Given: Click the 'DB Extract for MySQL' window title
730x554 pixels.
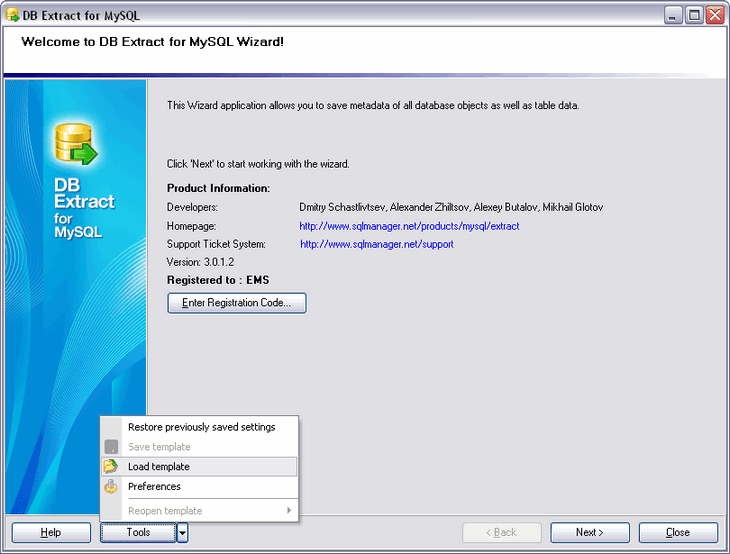Looking at the screenshot, I should pyautogui.click(x=81, y=16).
